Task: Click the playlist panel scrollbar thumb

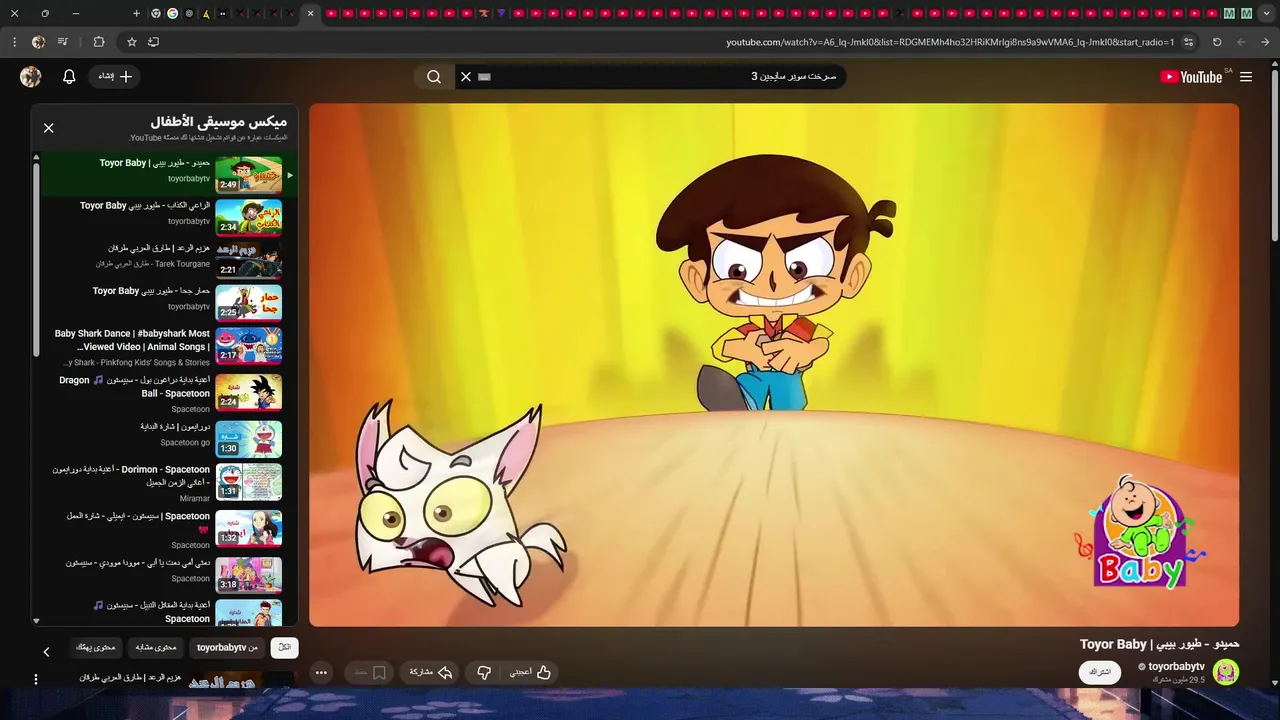Action: click(x=36, y=260)
